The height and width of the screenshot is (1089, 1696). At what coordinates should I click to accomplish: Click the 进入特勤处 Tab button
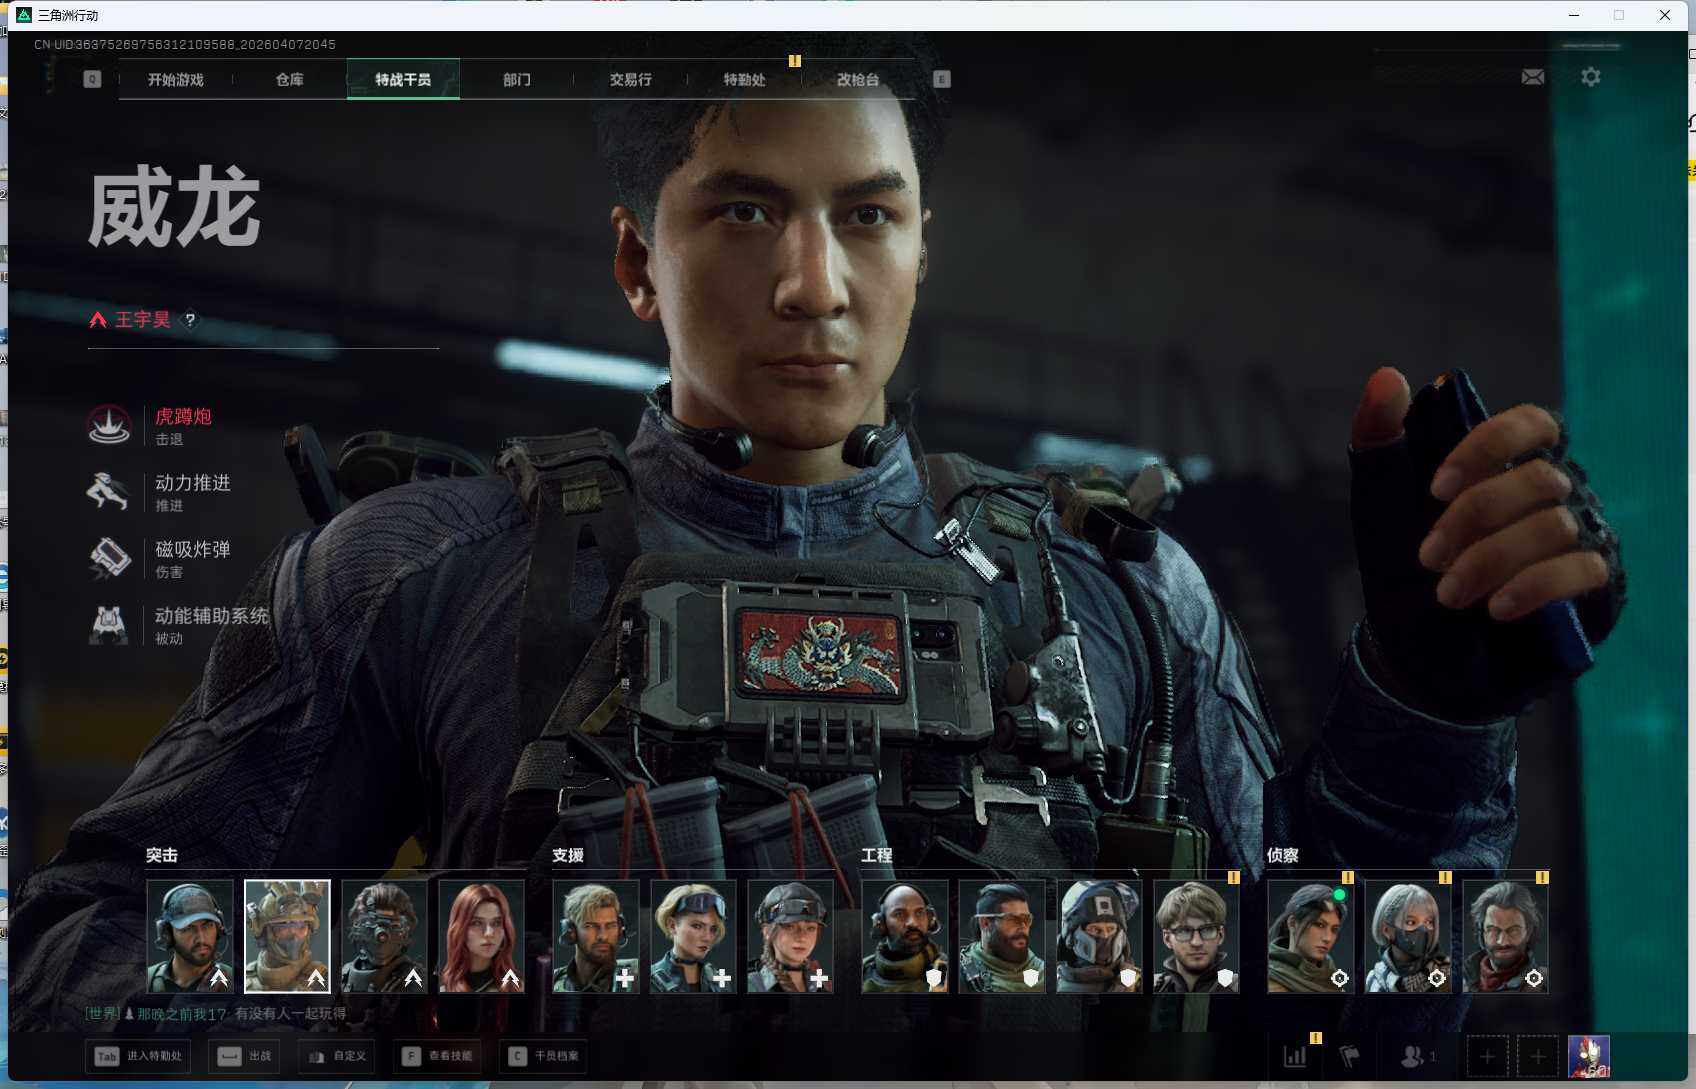click(138, 1056)
